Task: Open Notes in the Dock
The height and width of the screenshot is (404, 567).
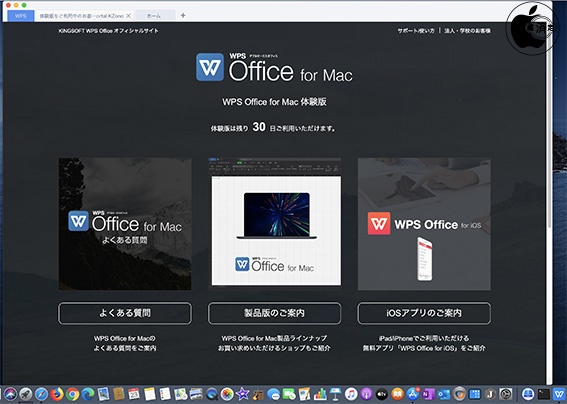Action: tap(150, 394)
